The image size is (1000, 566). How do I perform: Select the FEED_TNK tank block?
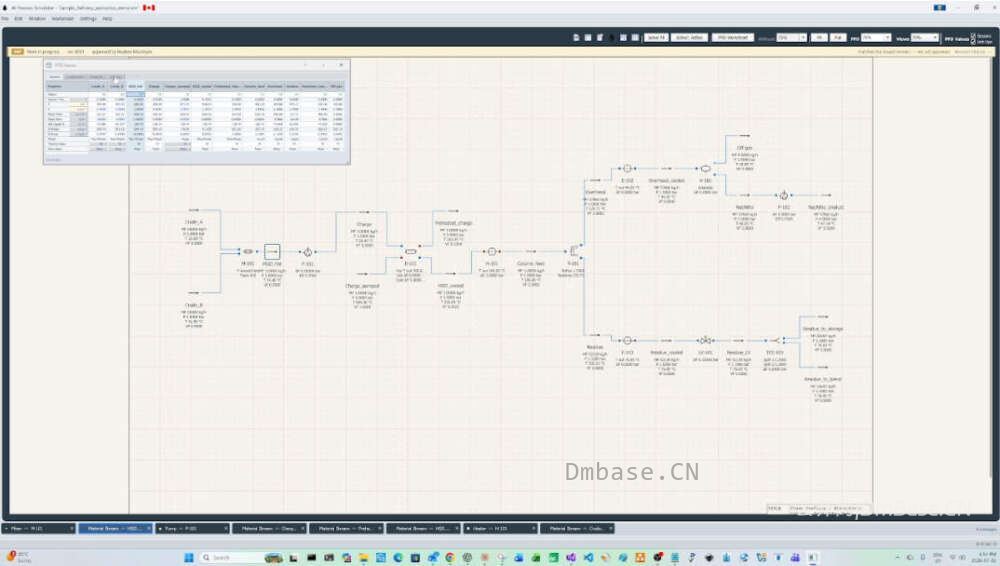[x=272, y=251]
